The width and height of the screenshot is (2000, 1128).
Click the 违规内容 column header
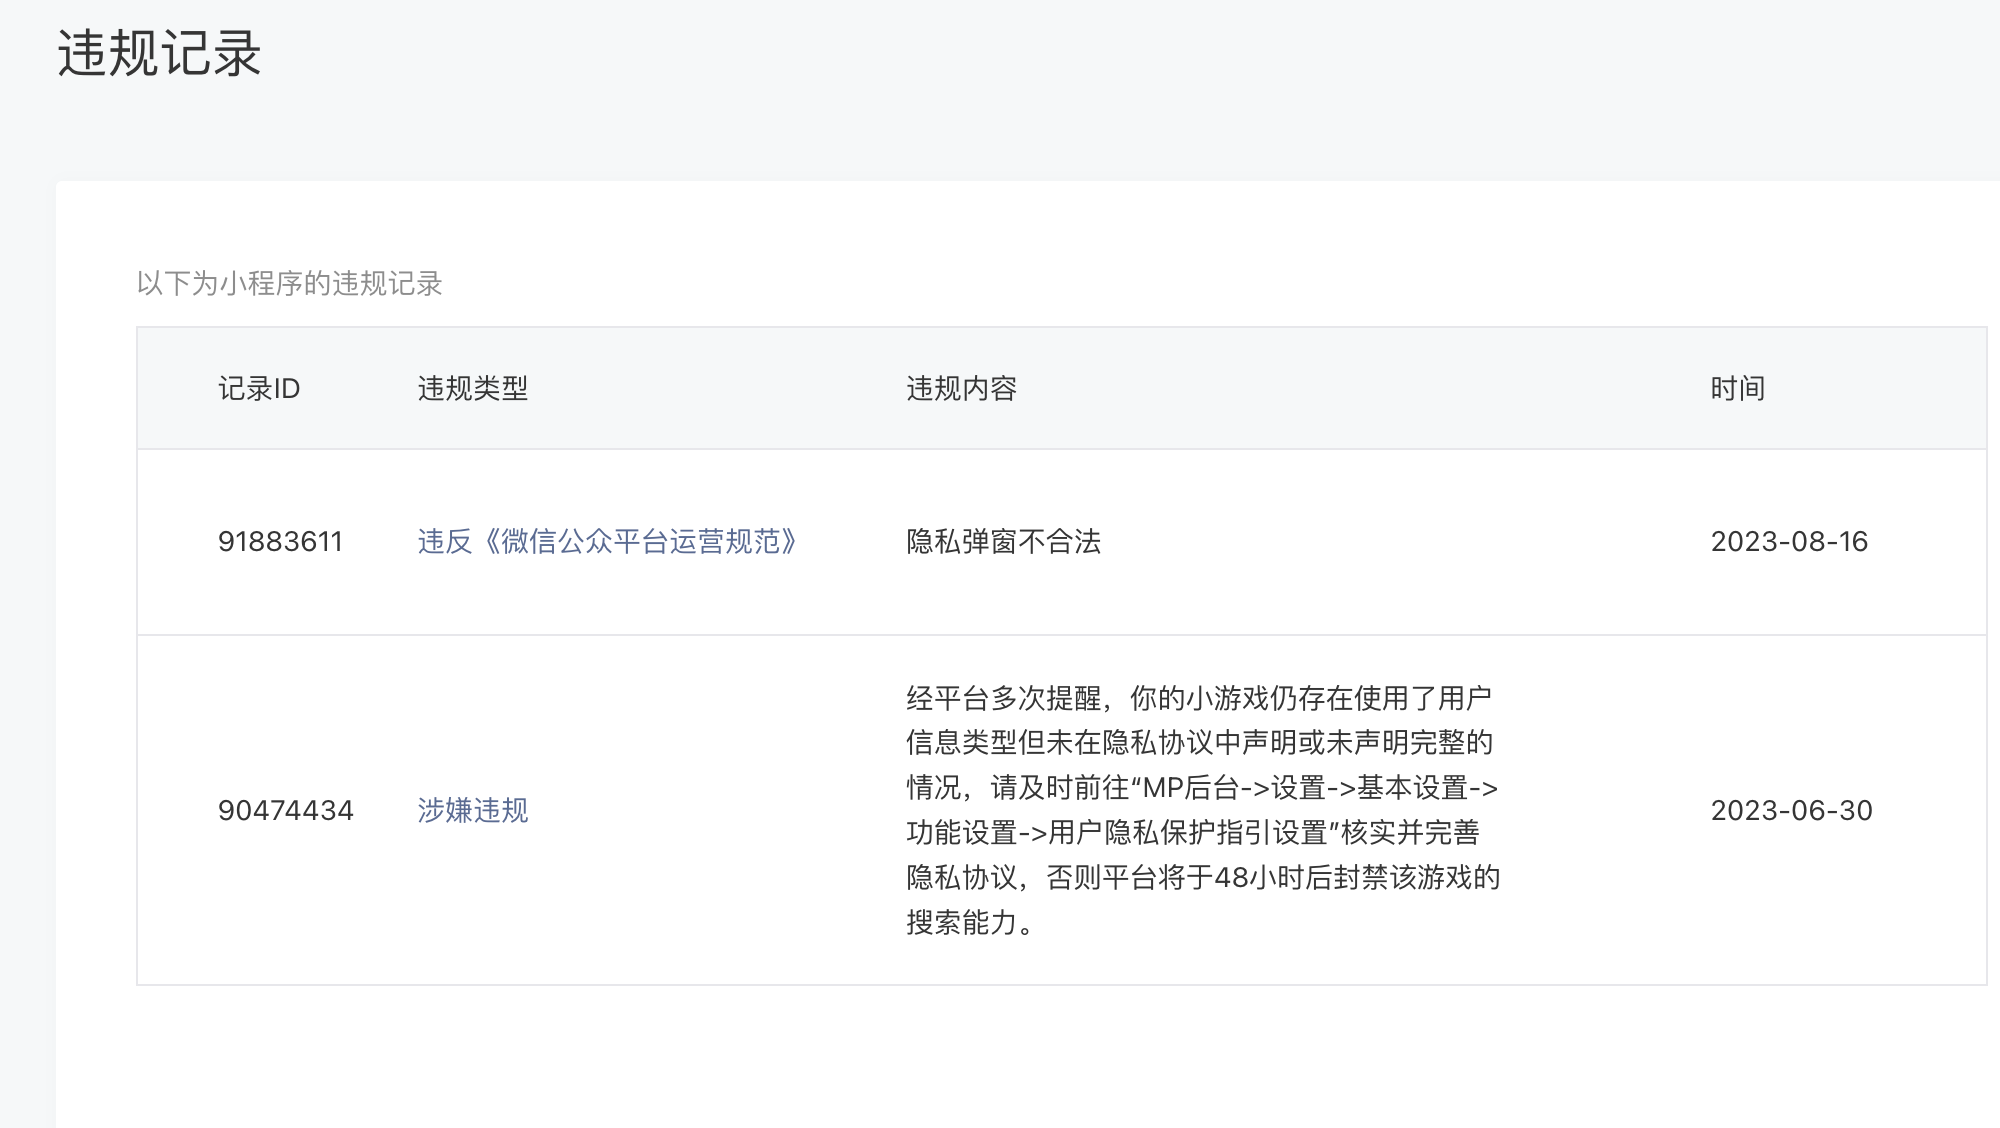[x=961, y=389]
